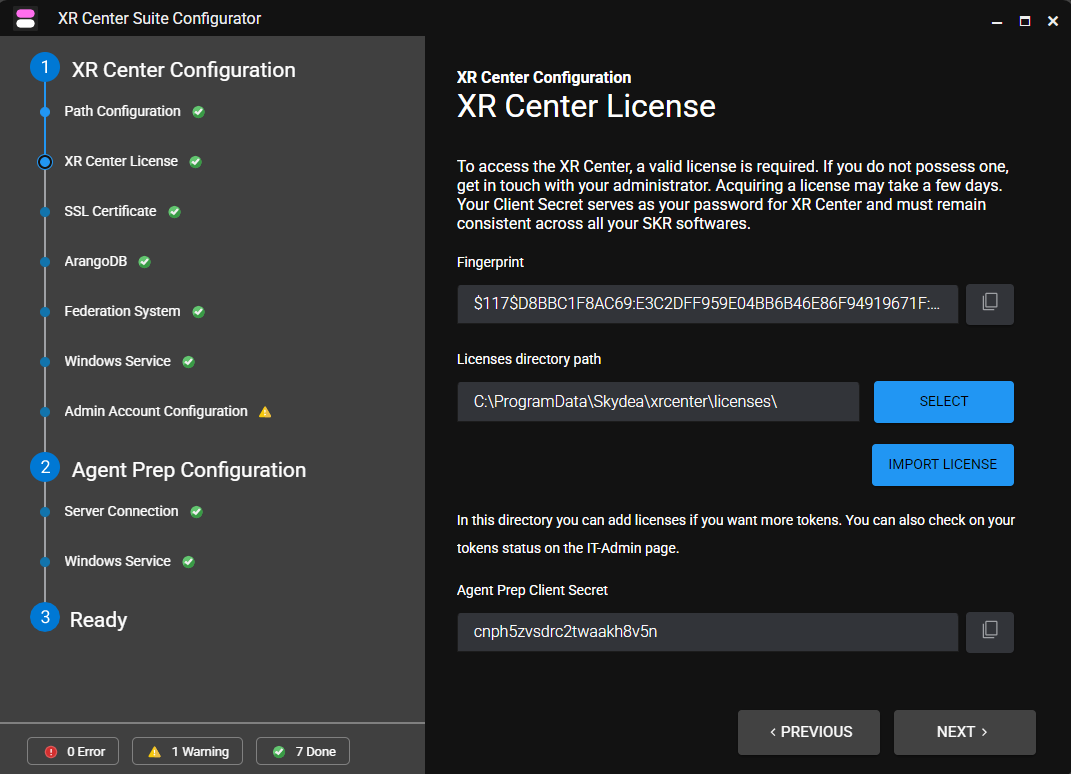Open Server Connection under Agent Prep
Screen dimensions: 1071x774
(121, 511)
